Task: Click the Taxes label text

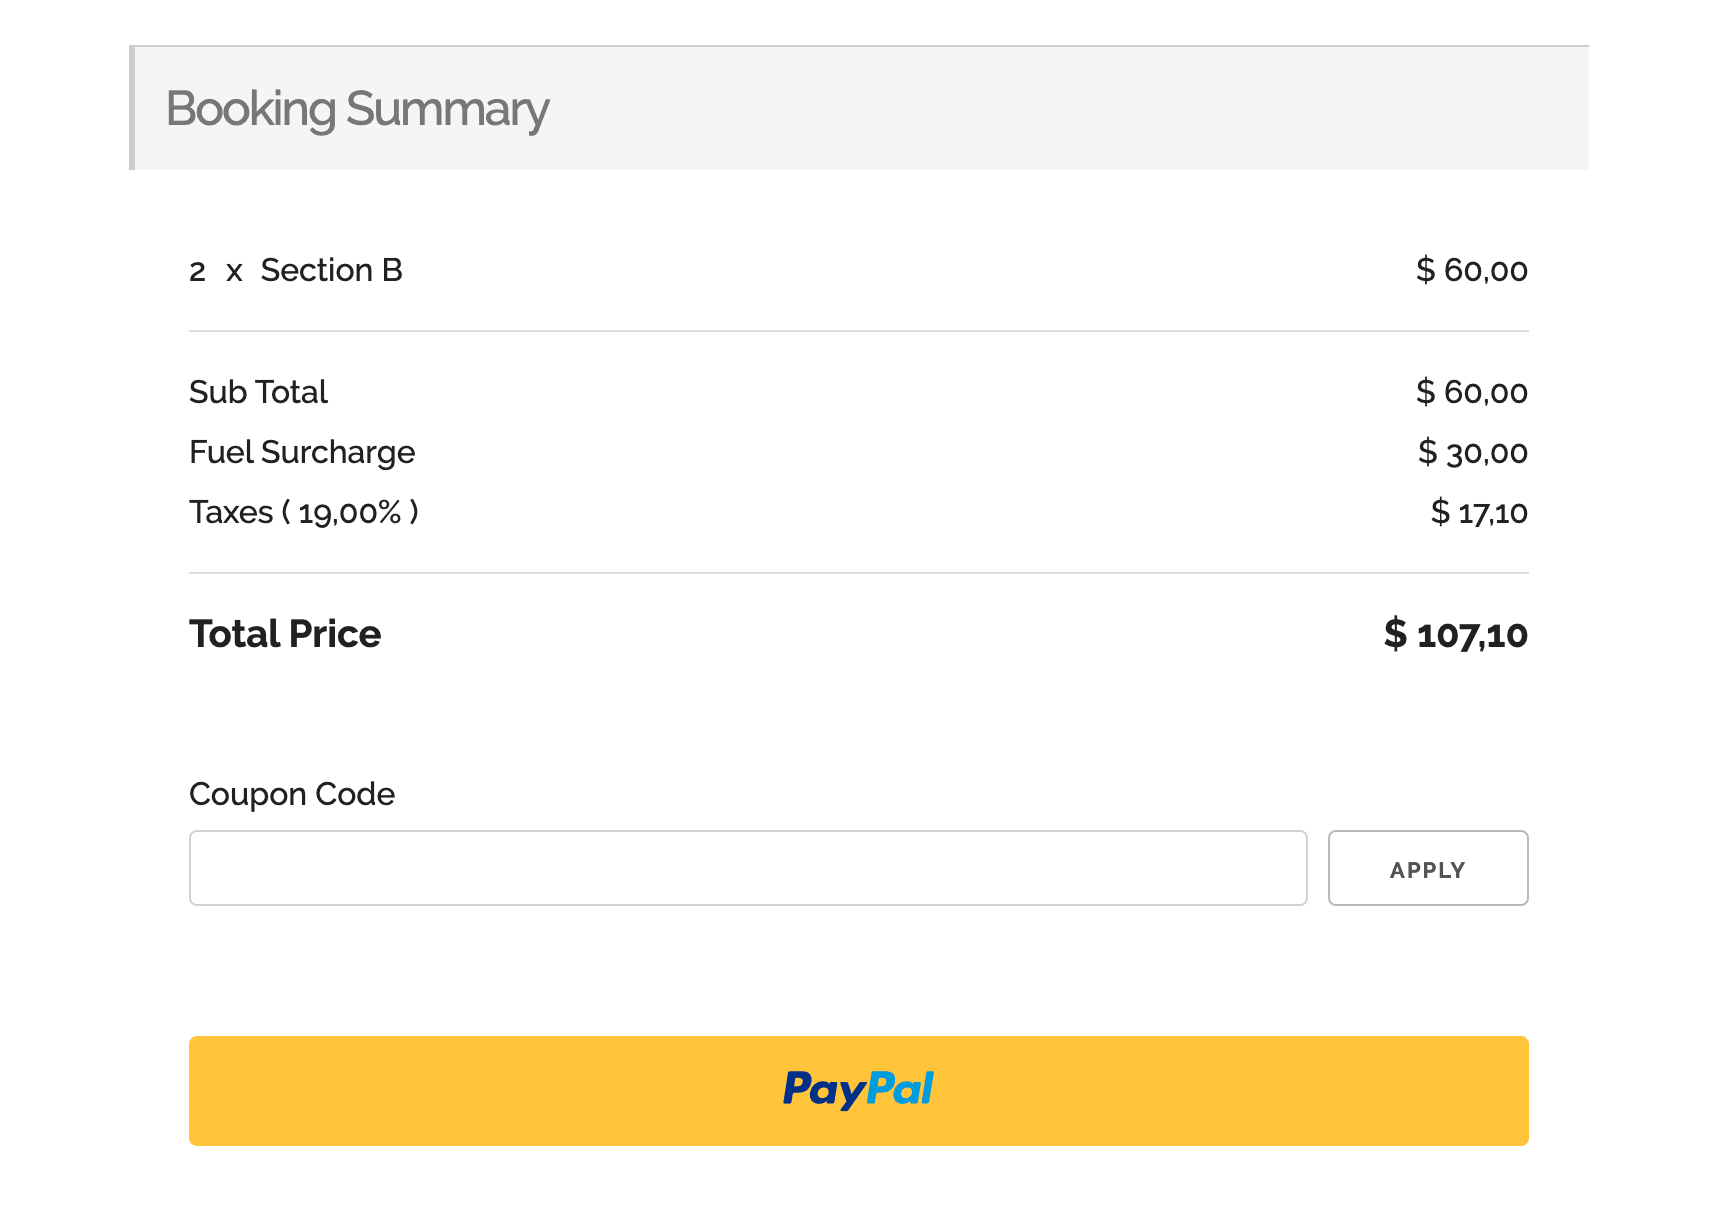Action: point(231,512)
